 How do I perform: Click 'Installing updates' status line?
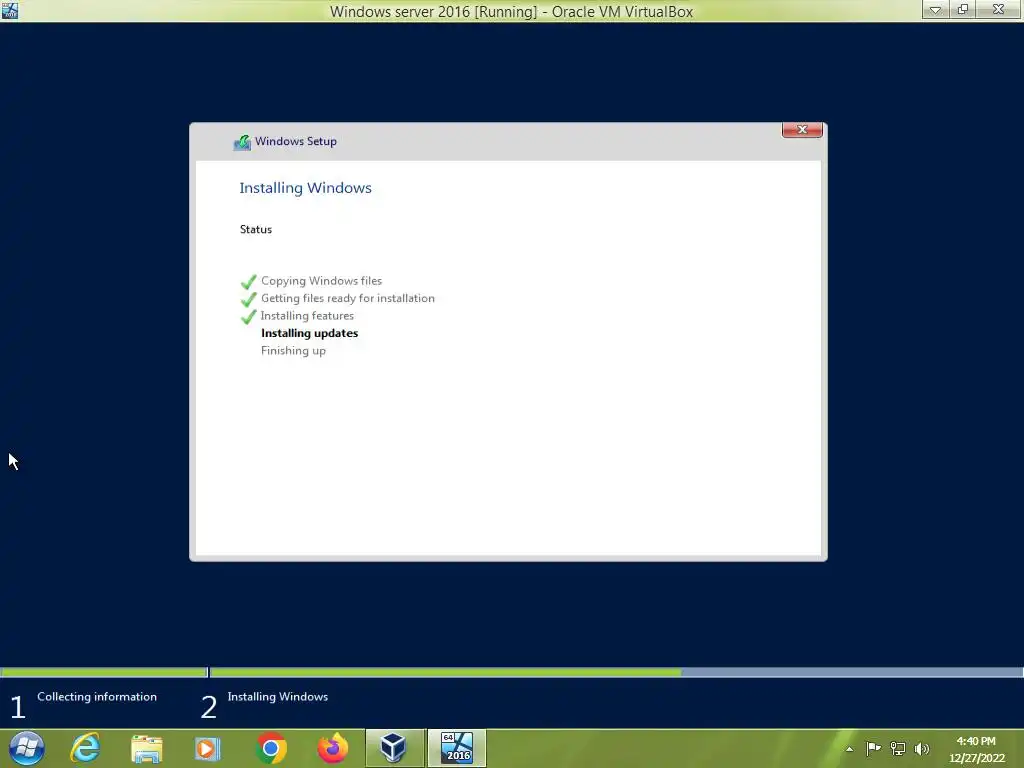(310, 333)
